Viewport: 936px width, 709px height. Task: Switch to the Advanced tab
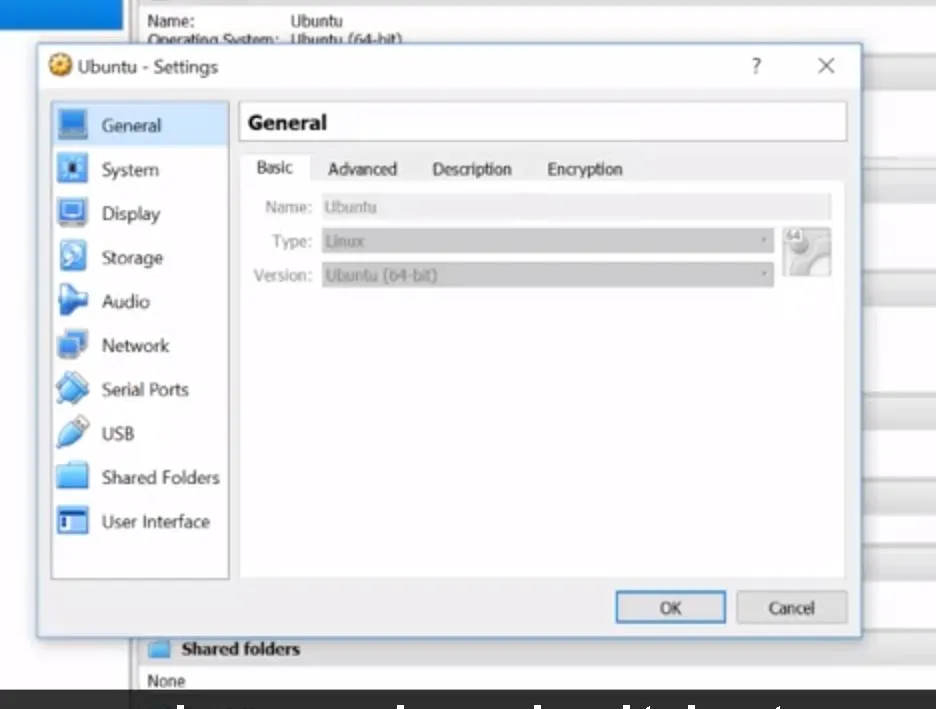click(x=362, y=169)
